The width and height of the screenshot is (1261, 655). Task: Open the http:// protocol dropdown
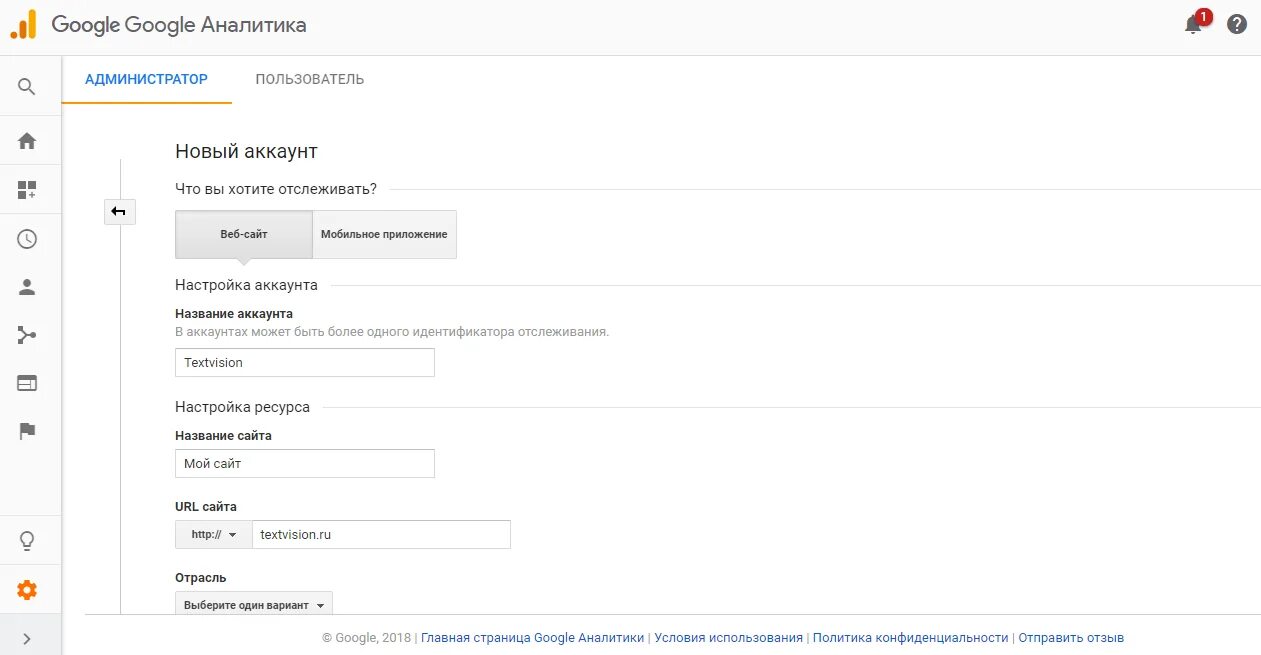tap(214, 535)
